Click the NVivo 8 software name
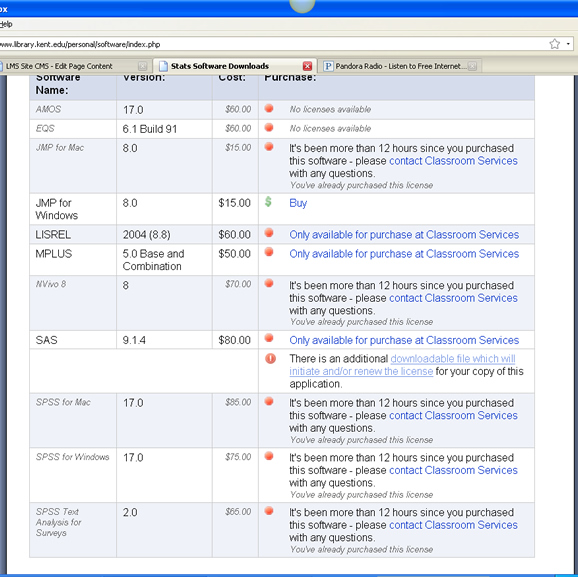This screenshot has height=577, width=578. pos(51,284)
